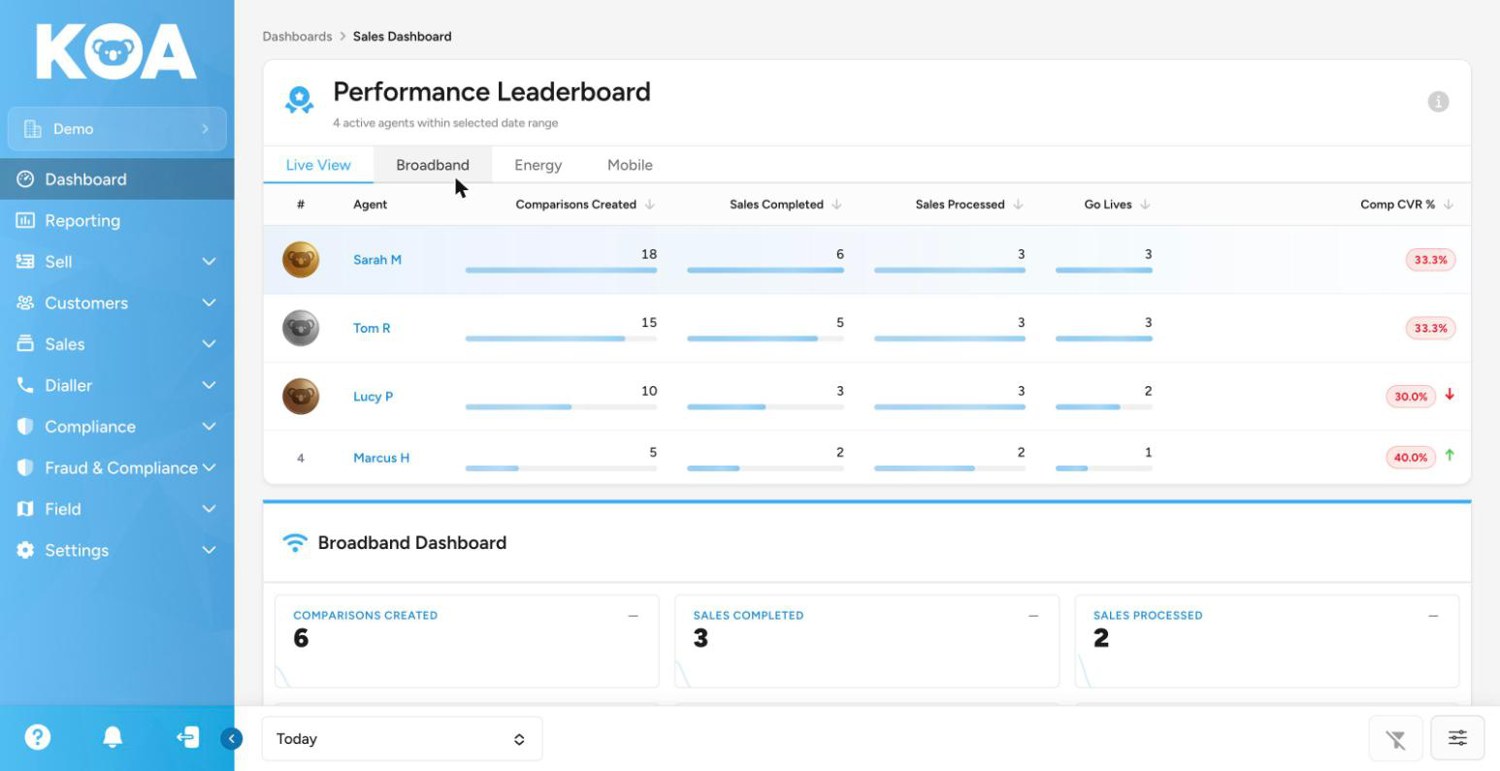
Task: Click the Reporting chart icon in sidebar
Action: (x=26, y=220)
